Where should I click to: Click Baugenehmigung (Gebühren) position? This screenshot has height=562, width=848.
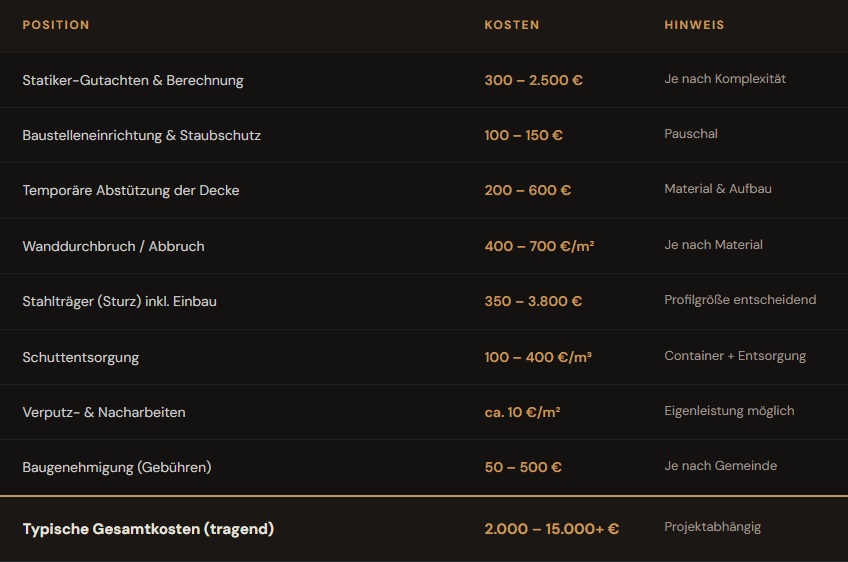(117, 467)
